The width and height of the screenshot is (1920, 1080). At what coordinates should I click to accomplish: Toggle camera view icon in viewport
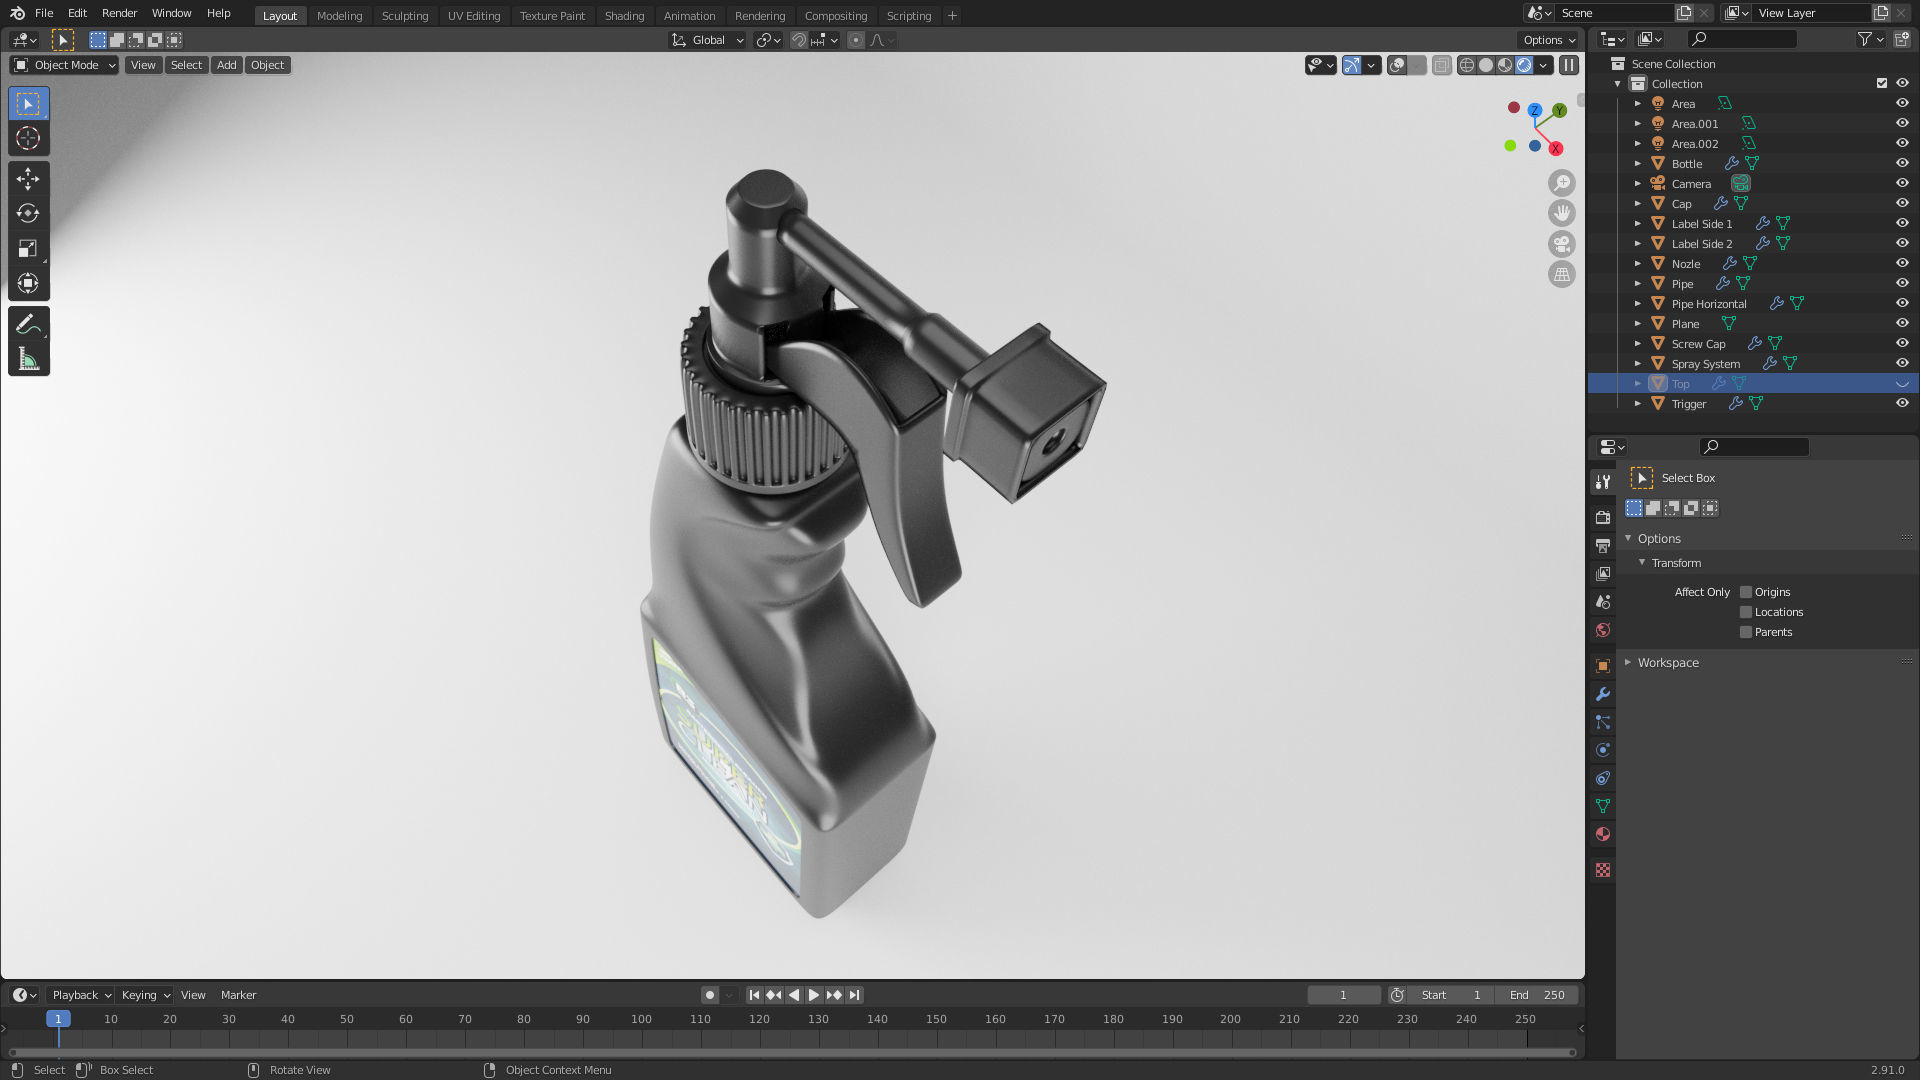point(1562,244)
